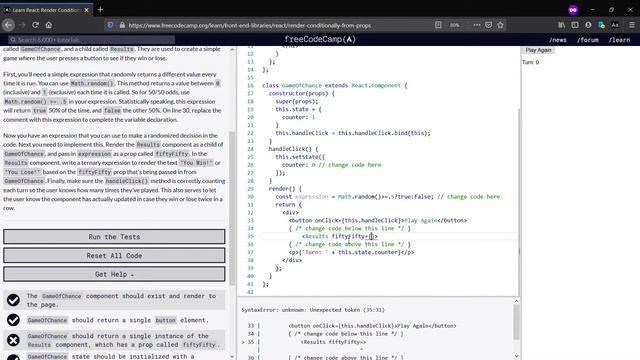Open the Firefox library icon

click(562, 25)
